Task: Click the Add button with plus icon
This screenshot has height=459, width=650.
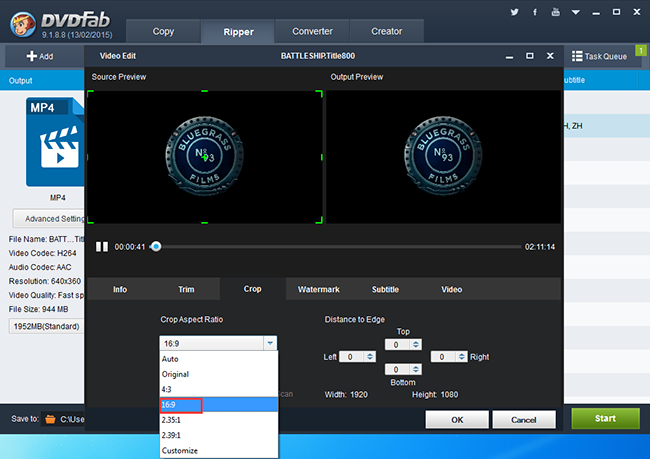Action: tap(40, 56)
